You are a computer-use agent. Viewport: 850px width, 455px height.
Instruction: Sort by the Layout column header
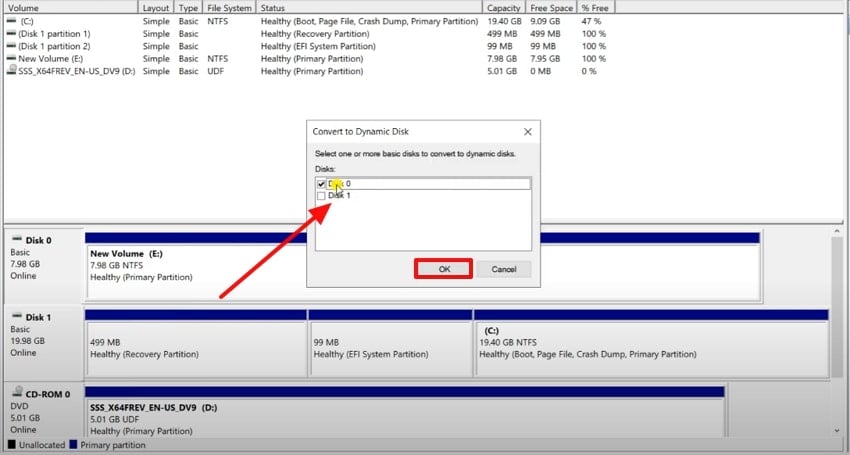coord(156,8)
